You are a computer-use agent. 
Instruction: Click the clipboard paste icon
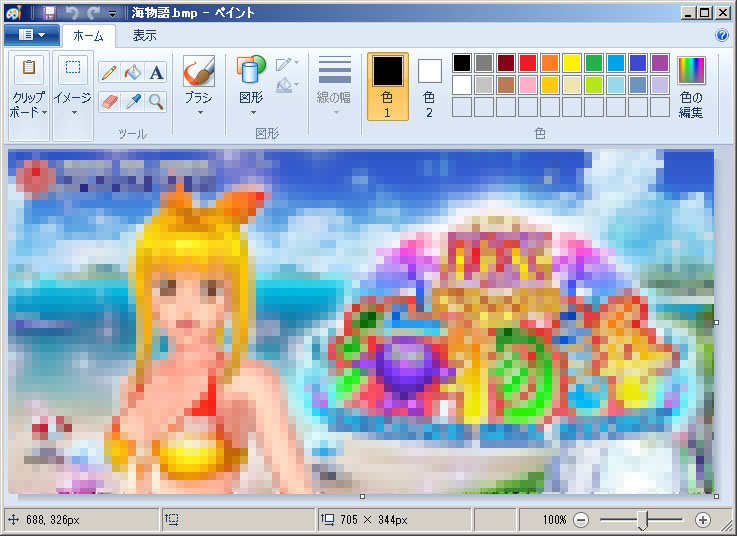(29, 68)
